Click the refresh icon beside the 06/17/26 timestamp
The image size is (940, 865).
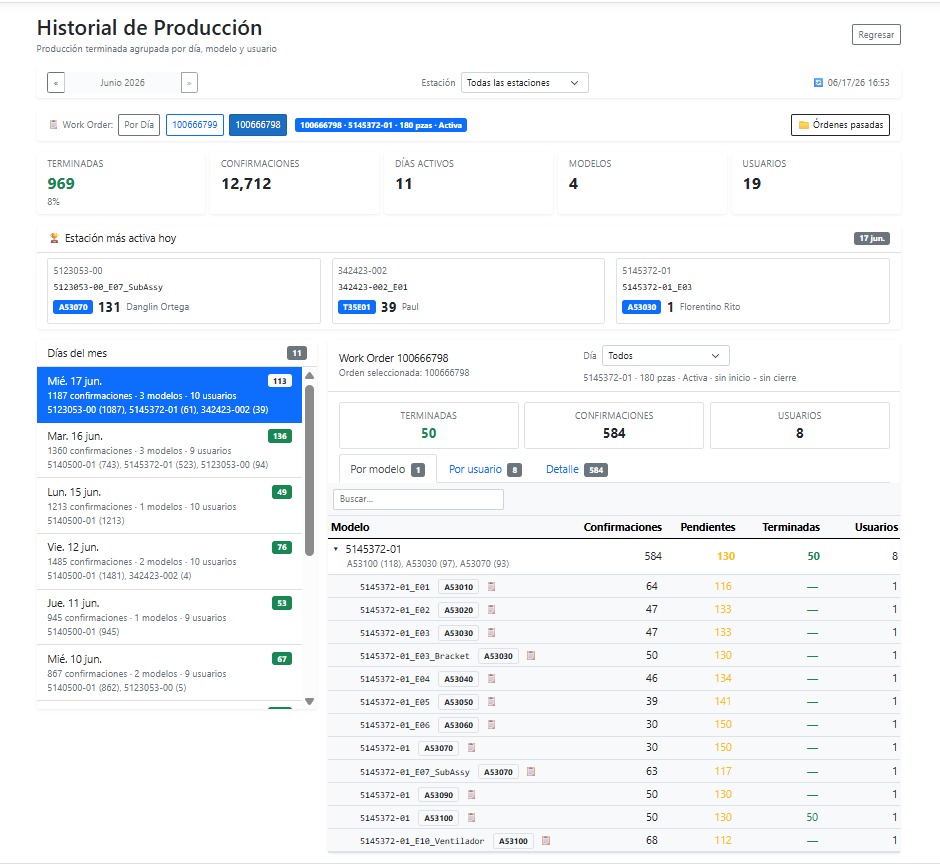coord(818,83)
